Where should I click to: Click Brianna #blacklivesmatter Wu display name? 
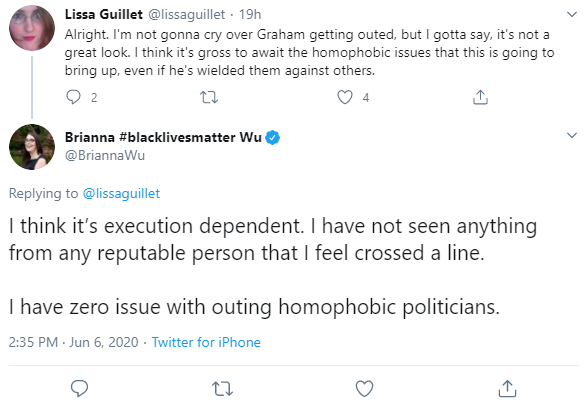point(163,137)
